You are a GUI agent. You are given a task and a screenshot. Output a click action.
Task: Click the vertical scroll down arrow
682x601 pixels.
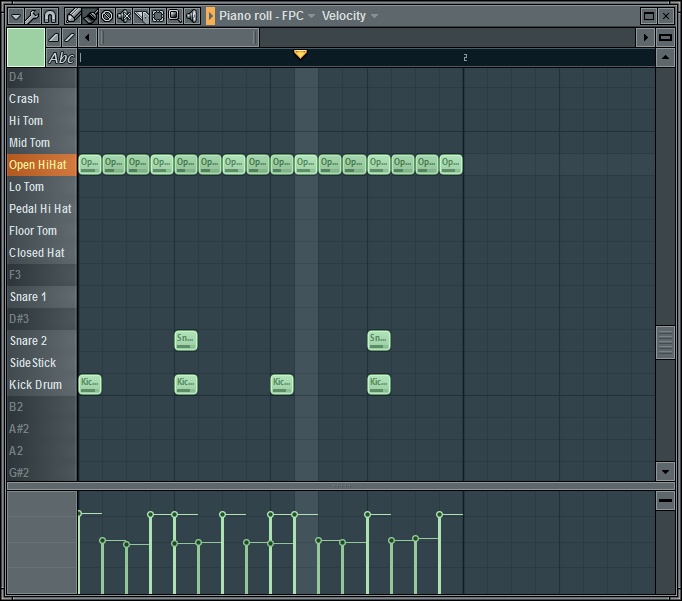[665, 472]
